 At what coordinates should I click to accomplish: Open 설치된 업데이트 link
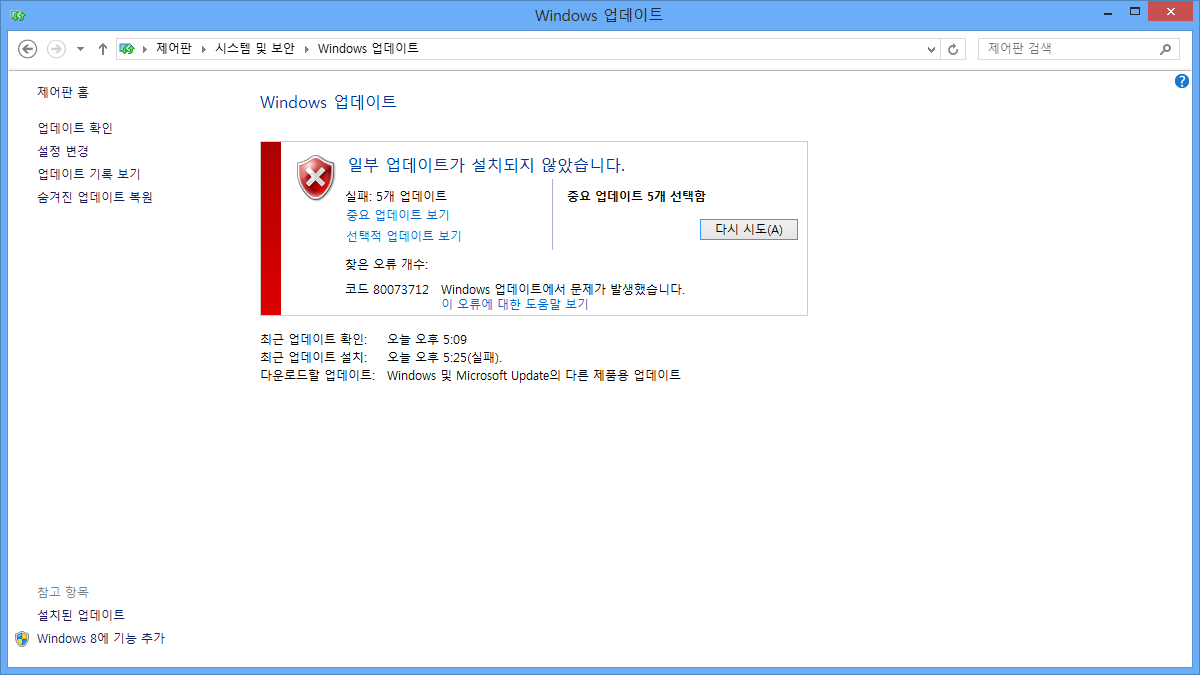(81, 615)
